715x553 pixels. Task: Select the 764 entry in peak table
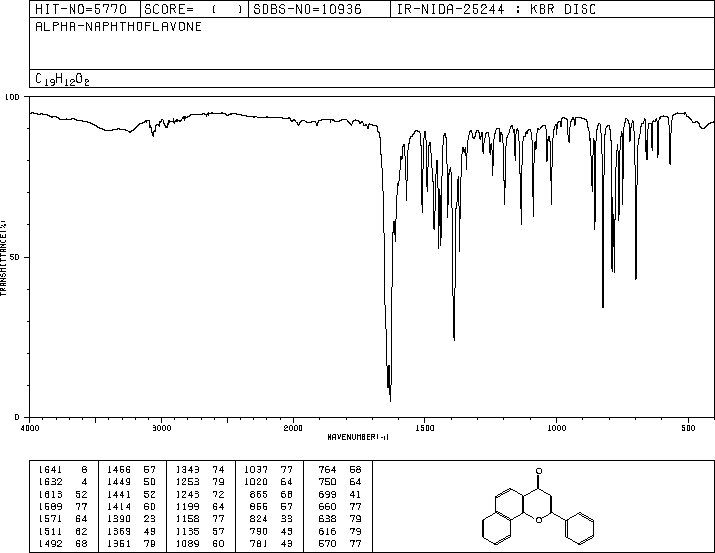click(x=340, y=469)
